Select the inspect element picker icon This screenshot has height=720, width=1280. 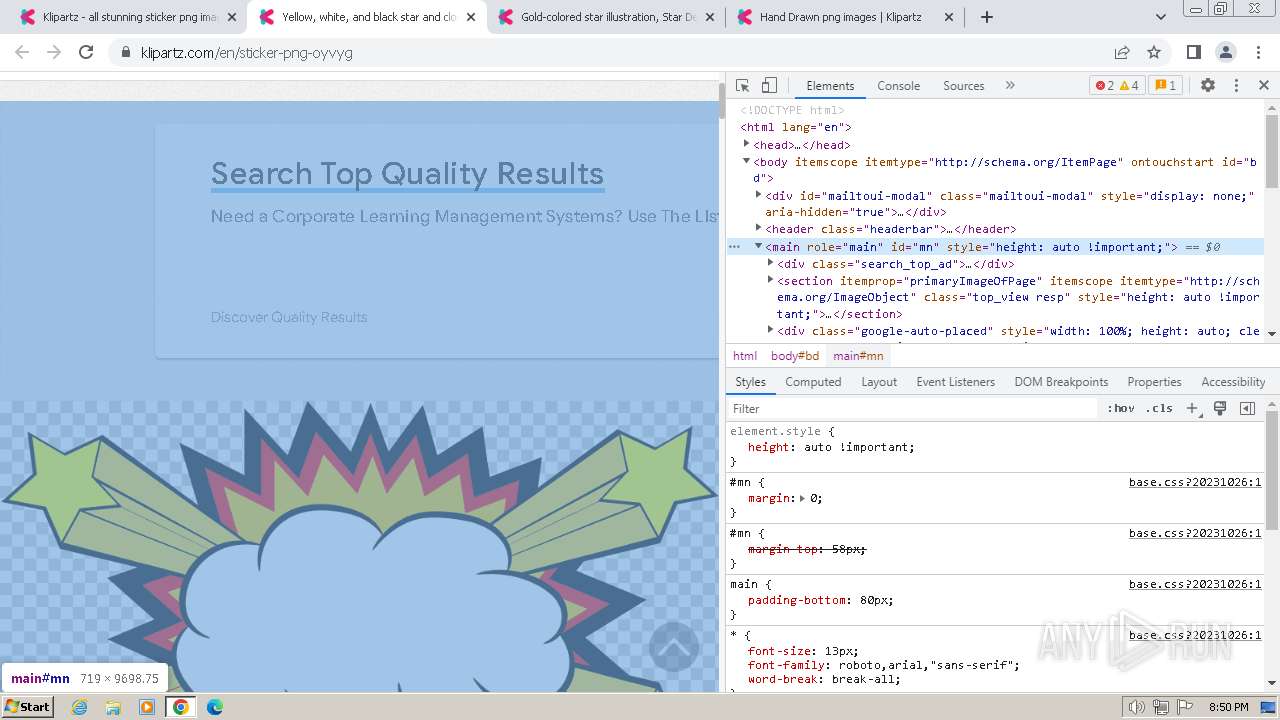point(742,85)
